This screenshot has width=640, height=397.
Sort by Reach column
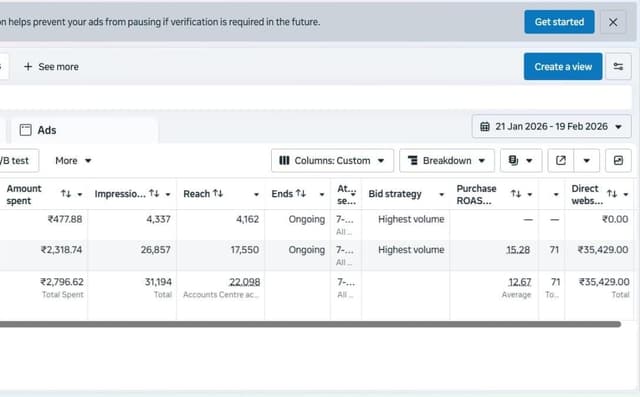(x=218, y=193)
